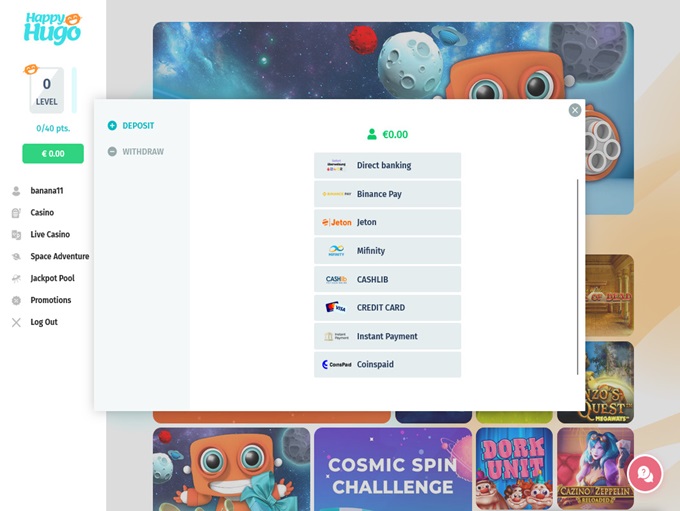Open the Dork Unit game thumbnail

pos(514,468)
